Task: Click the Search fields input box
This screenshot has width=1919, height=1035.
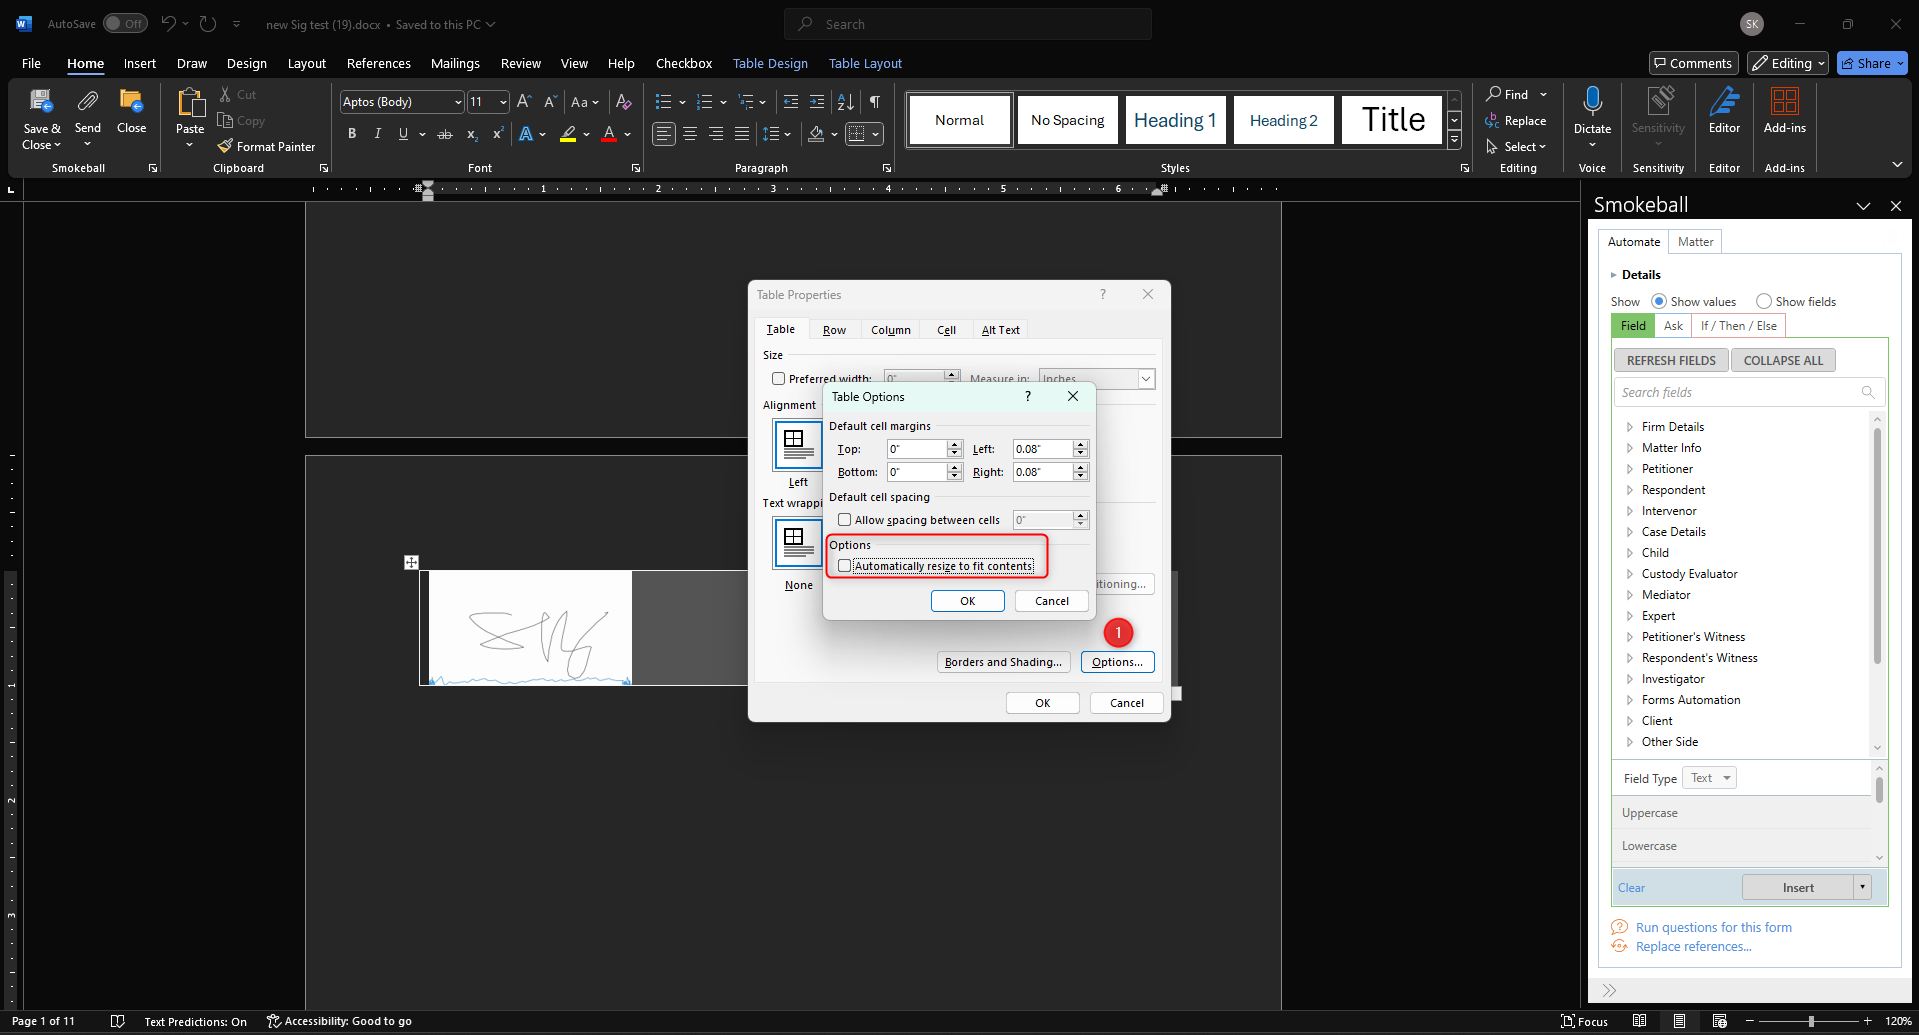Action: pos(1738,392)
